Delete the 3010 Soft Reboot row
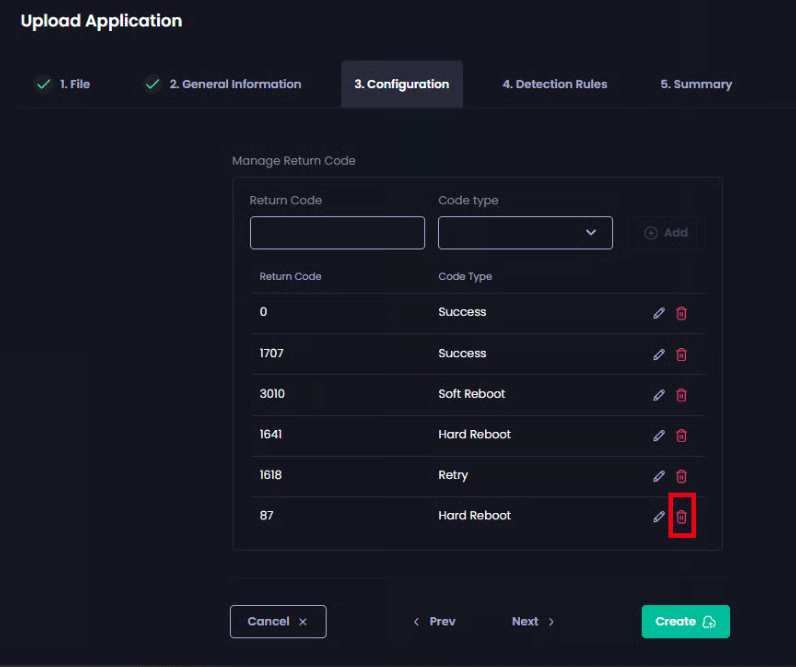The width and height of the screenshot is (796, 667). pos(681,395)
